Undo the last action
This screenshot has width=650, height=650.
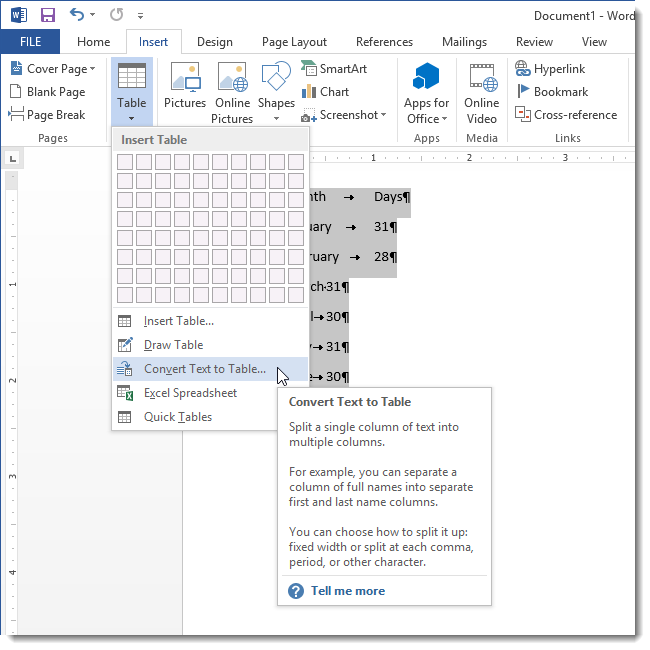click(77, 15)
